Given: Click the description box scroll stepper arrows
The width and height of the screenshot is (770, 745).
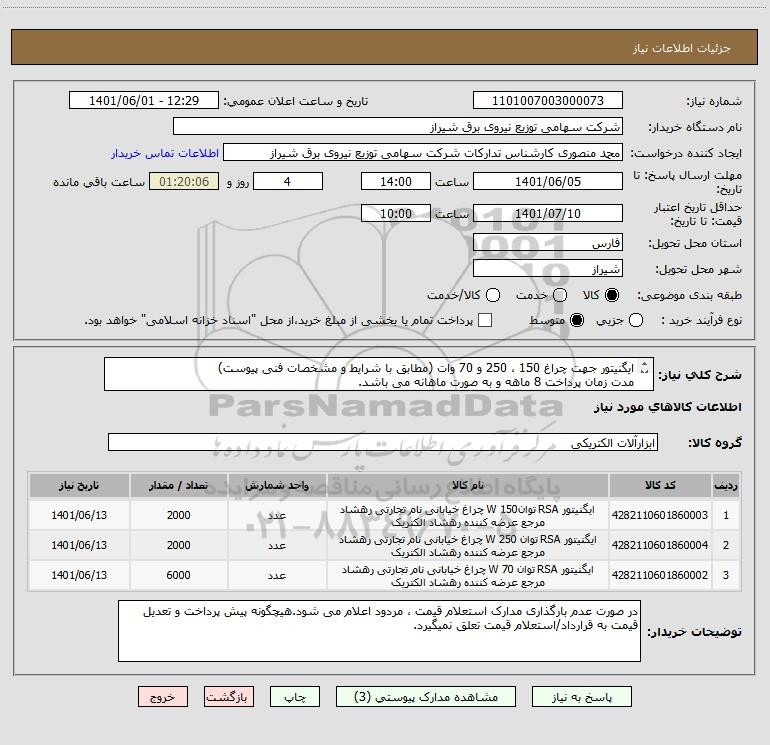Looking at the screenshot, I should click(645, 367).
